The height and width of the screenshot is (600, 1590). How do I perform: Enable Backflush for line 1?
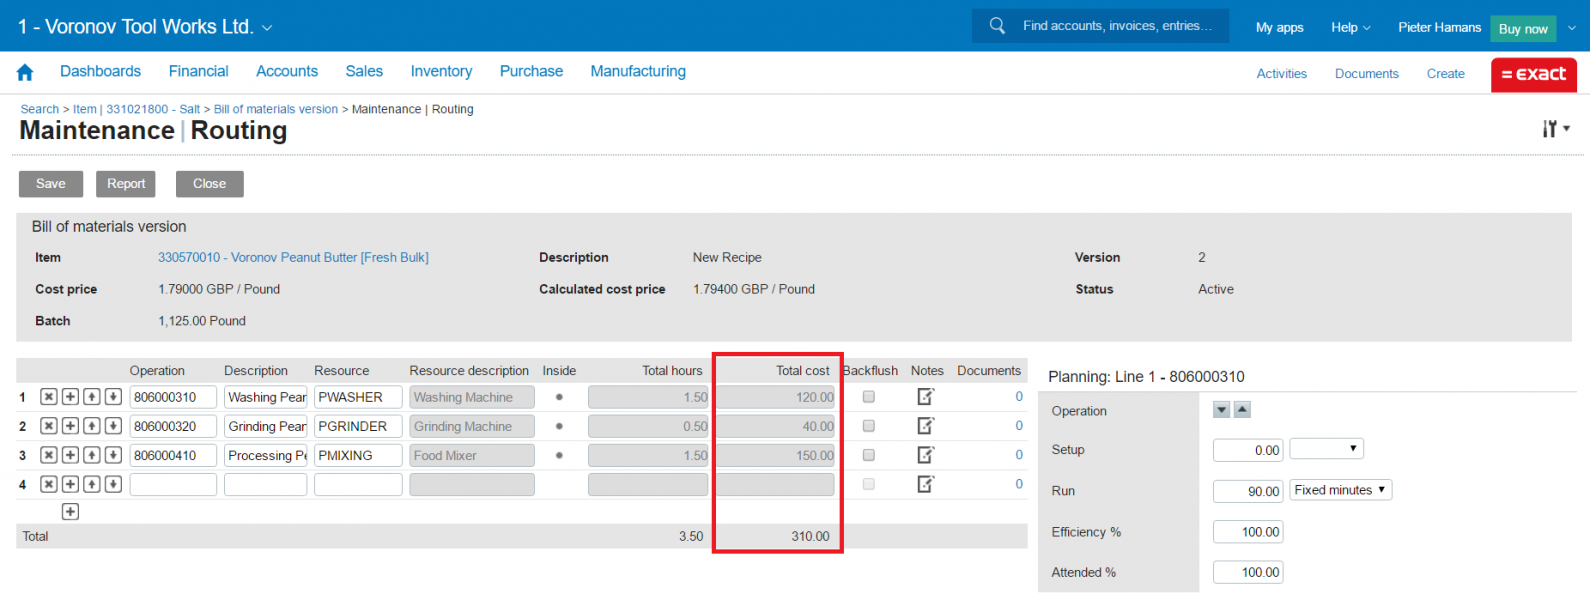(x=869, y=397)
